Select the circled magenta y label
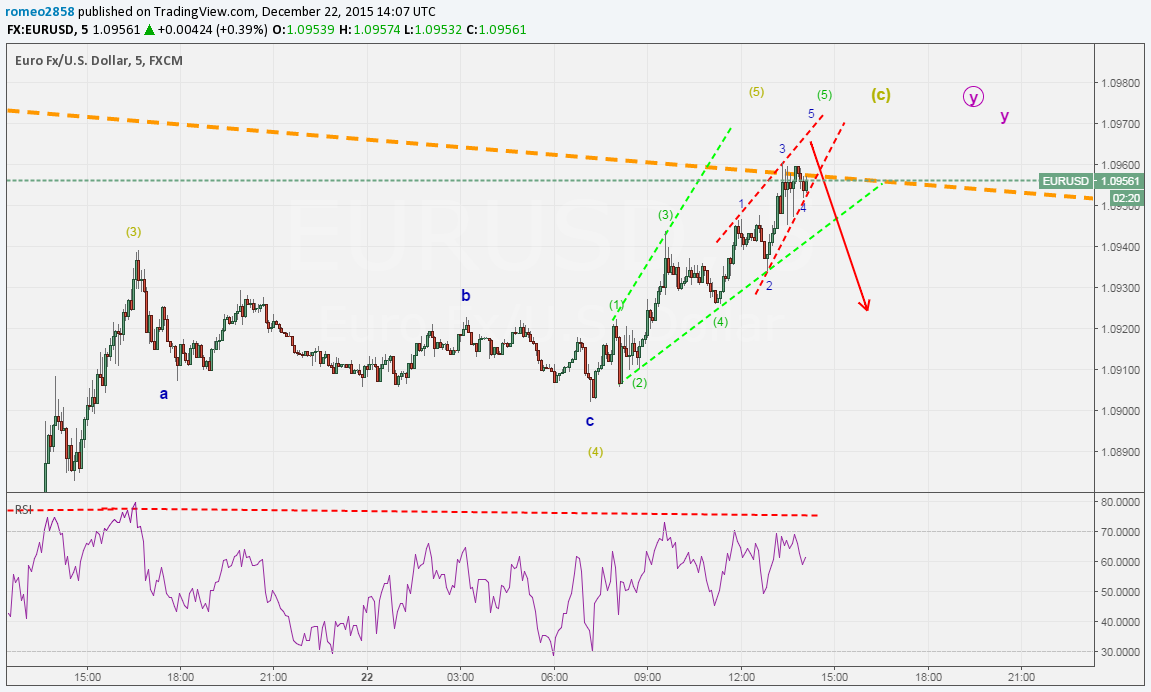Image resolution: width=1151 pixels, height=692 pixels. [x=973, y=96]
